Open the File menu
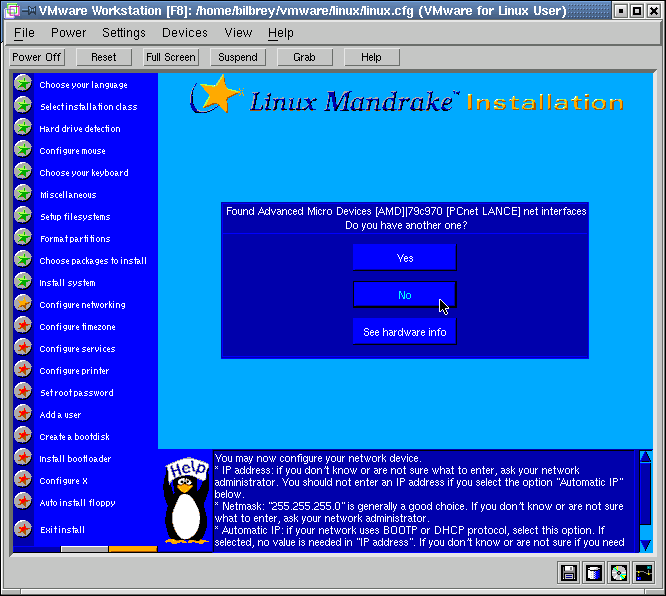666x596 pixels. (24, 33)
